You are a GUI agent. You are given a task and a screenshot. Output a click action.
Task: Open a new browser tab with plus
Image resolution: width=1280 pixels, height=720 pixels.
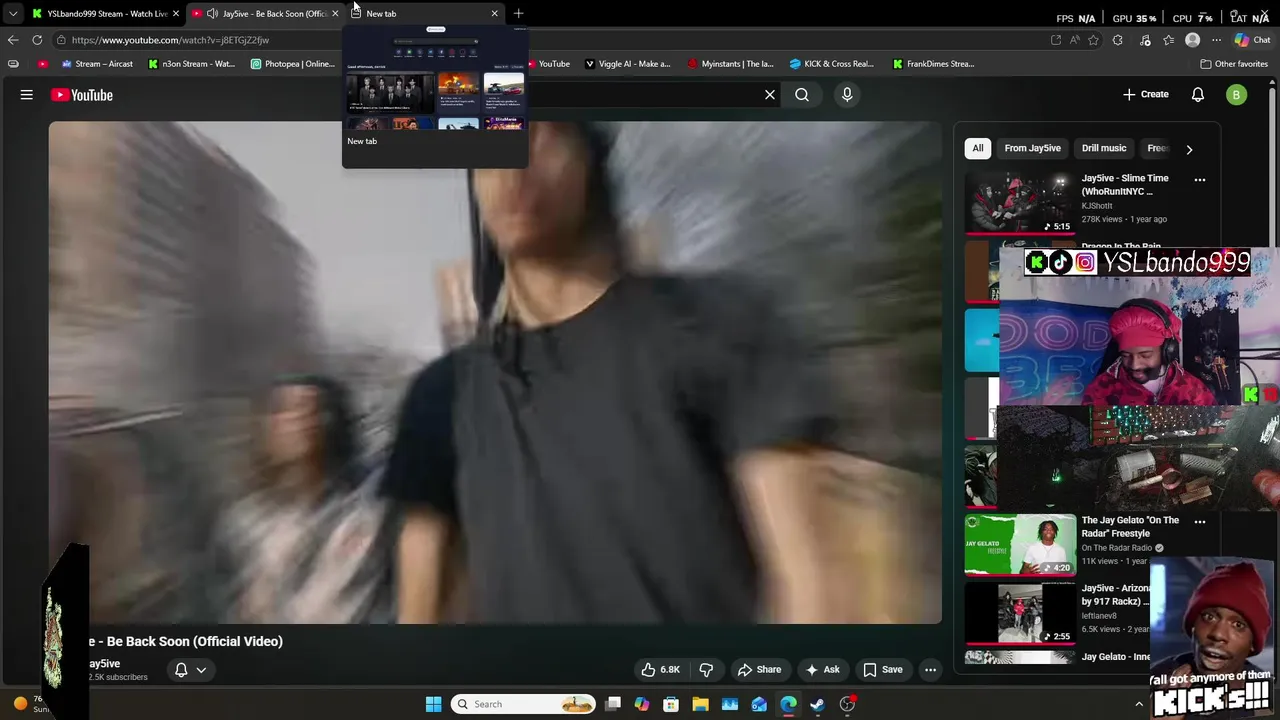pyautogui.click(x=518, y=13)
